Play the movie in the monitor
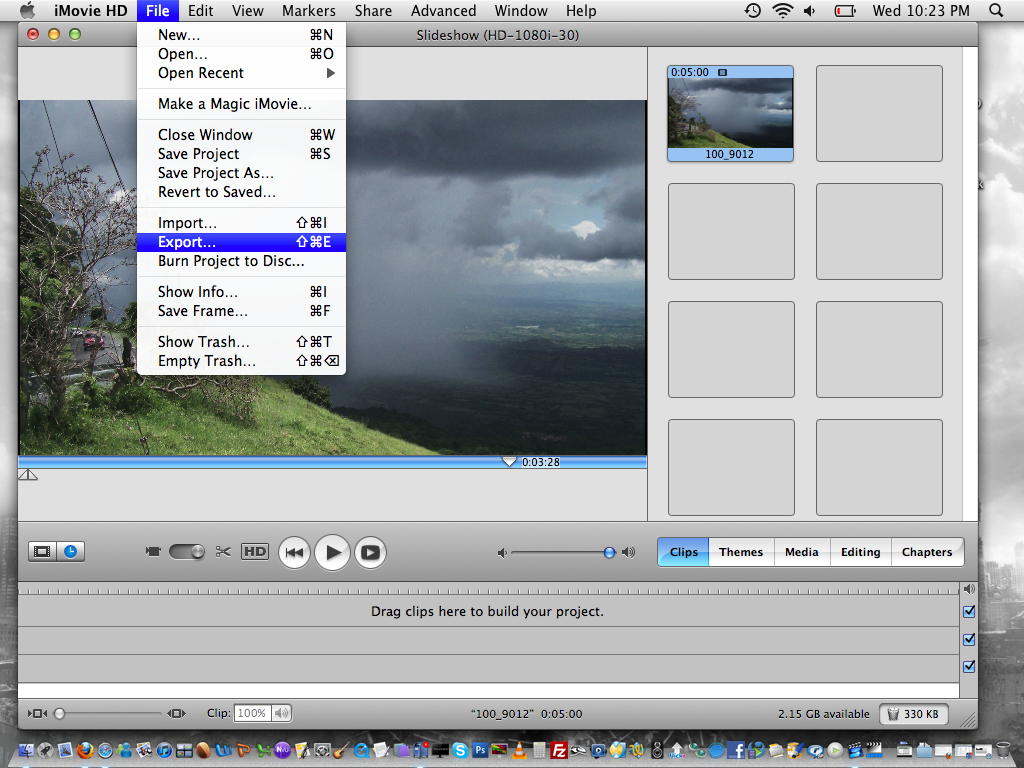This screenshot has height=768, width=1024. click(332, 552)
